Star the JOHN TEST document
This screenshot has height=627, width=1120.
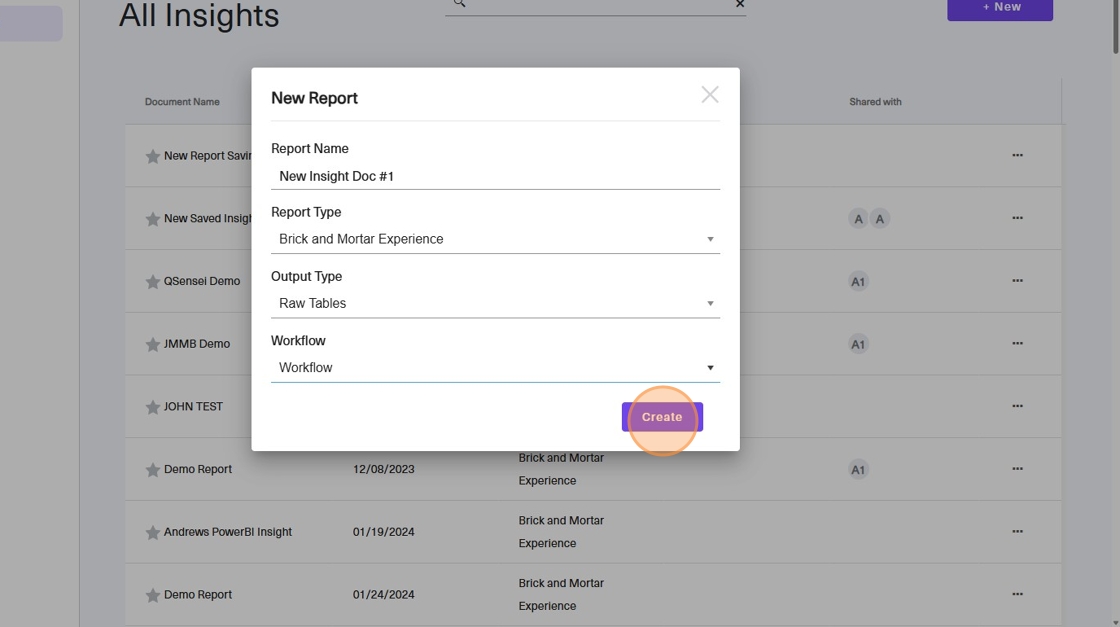[152, 407]
